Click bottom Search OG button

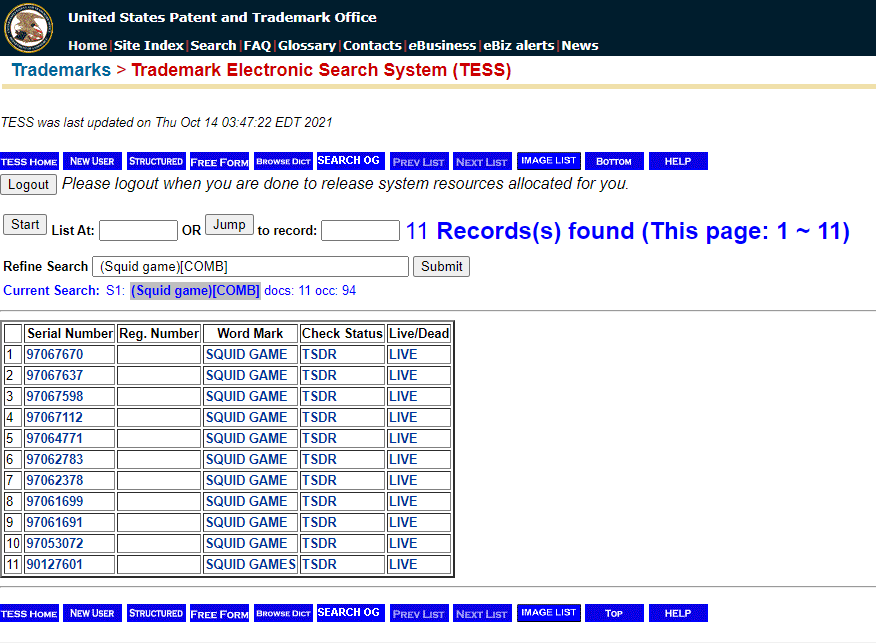pos(350,613)
